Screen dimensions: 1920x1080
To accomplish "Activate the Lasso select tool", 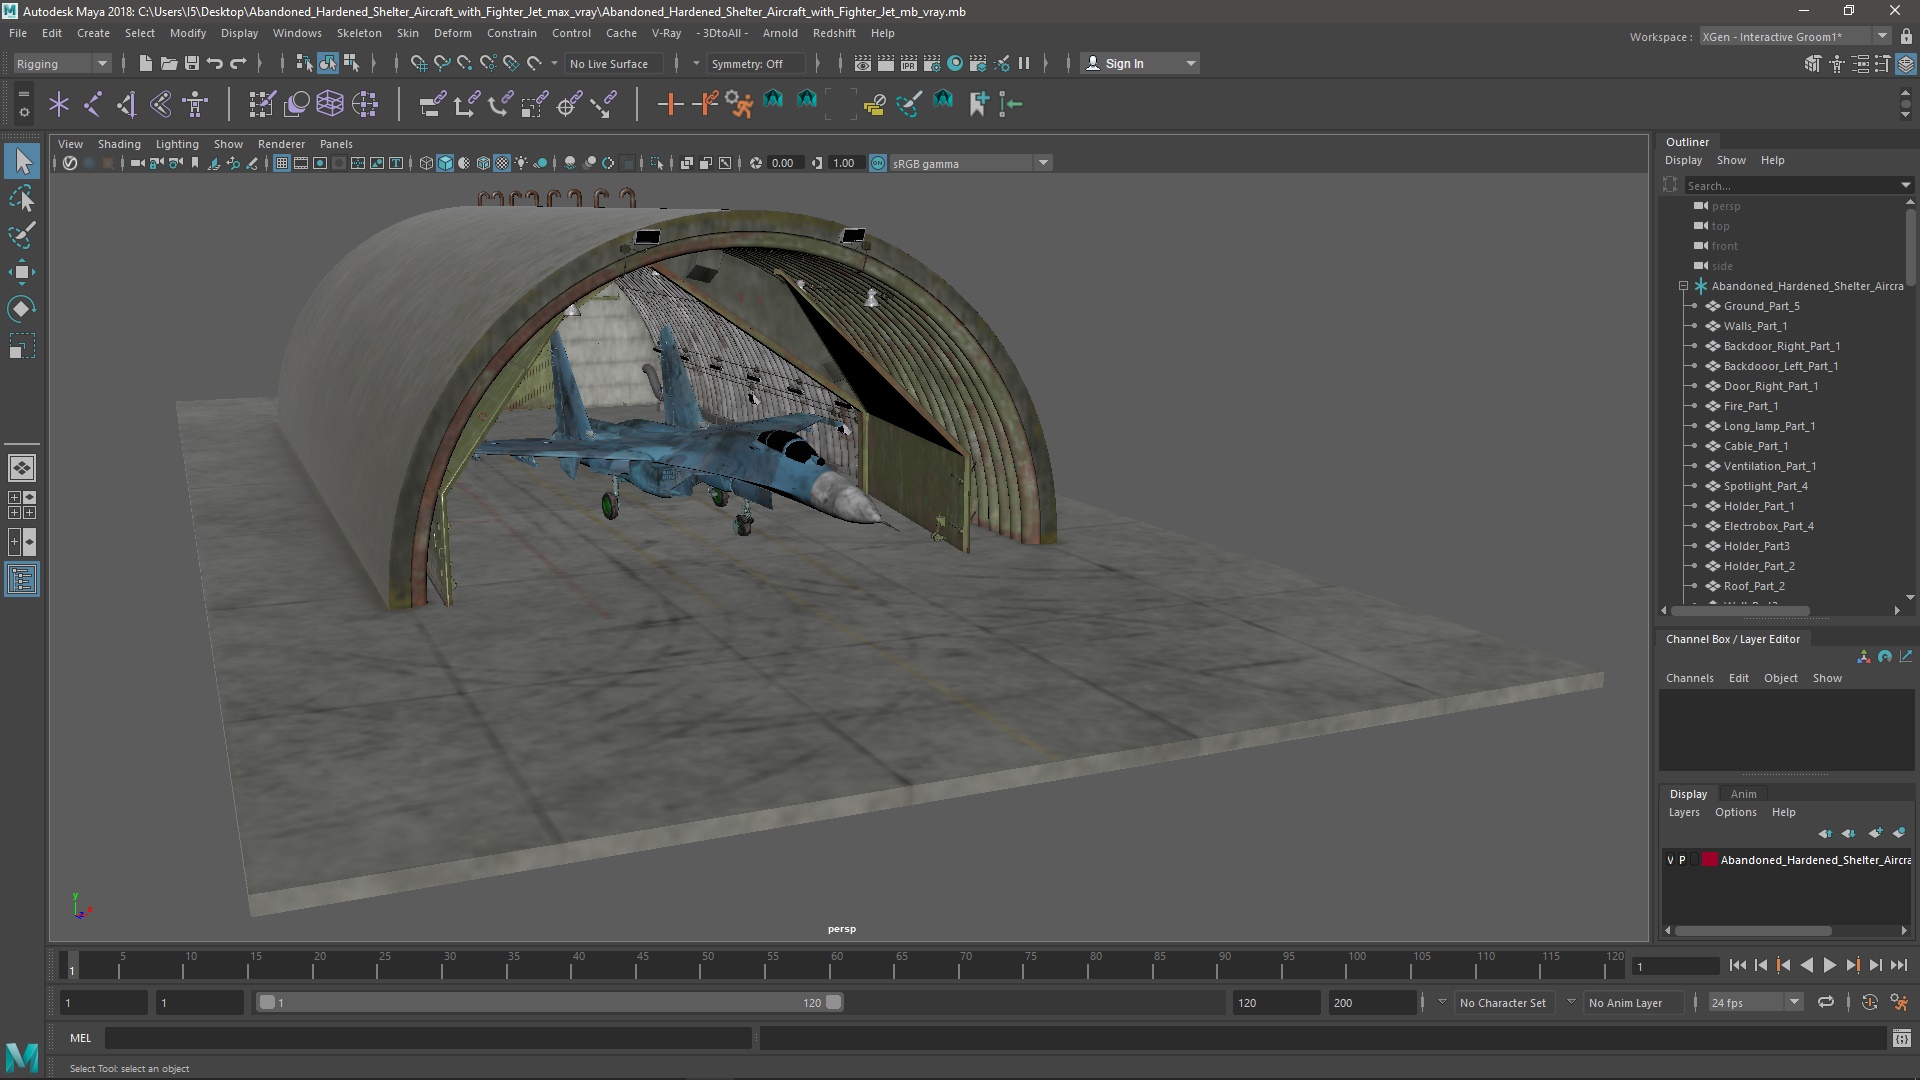I will [22, 198].
